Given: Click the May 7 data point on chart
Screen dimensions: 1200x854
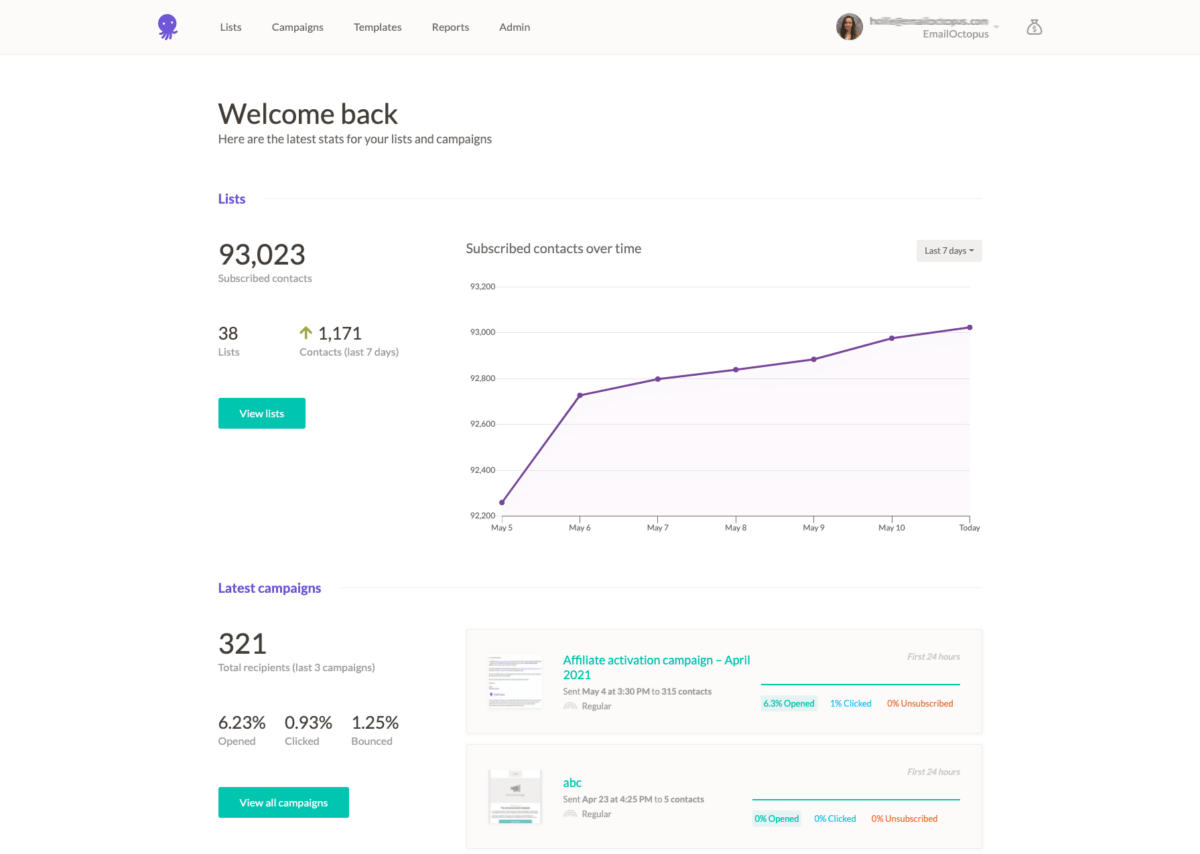Looking at the screenshot, I should (657, 379).
